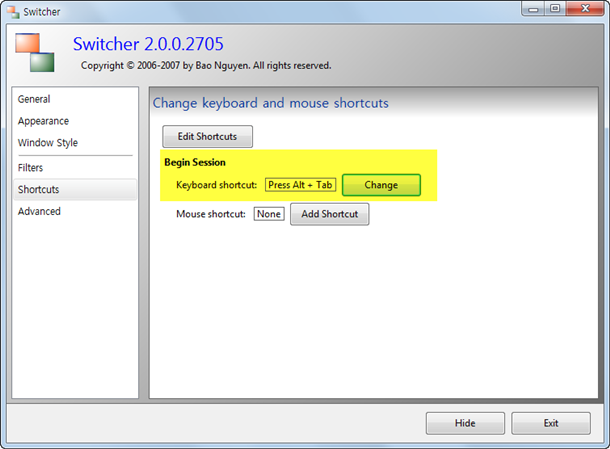This screenshot has height=449, width=610.
Task: Click Add Shortcut for mouse shortcut
Action: coord(330,214)
